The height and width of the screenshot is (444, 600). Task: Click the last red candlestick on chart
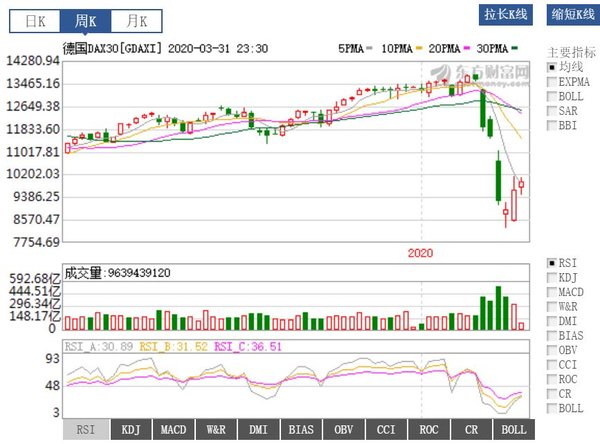coord(521,185)
